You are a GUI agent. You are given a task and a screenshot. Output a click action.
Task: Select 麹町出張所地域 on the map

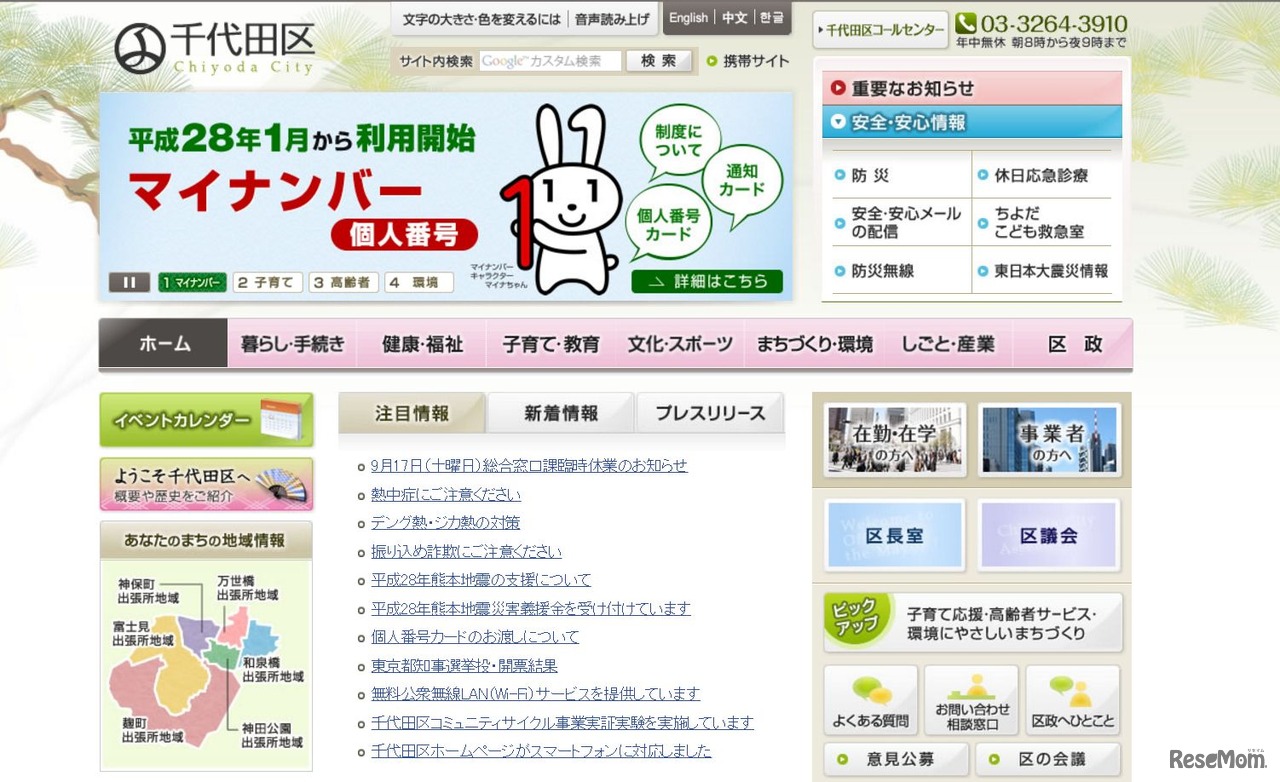(152, 731)
